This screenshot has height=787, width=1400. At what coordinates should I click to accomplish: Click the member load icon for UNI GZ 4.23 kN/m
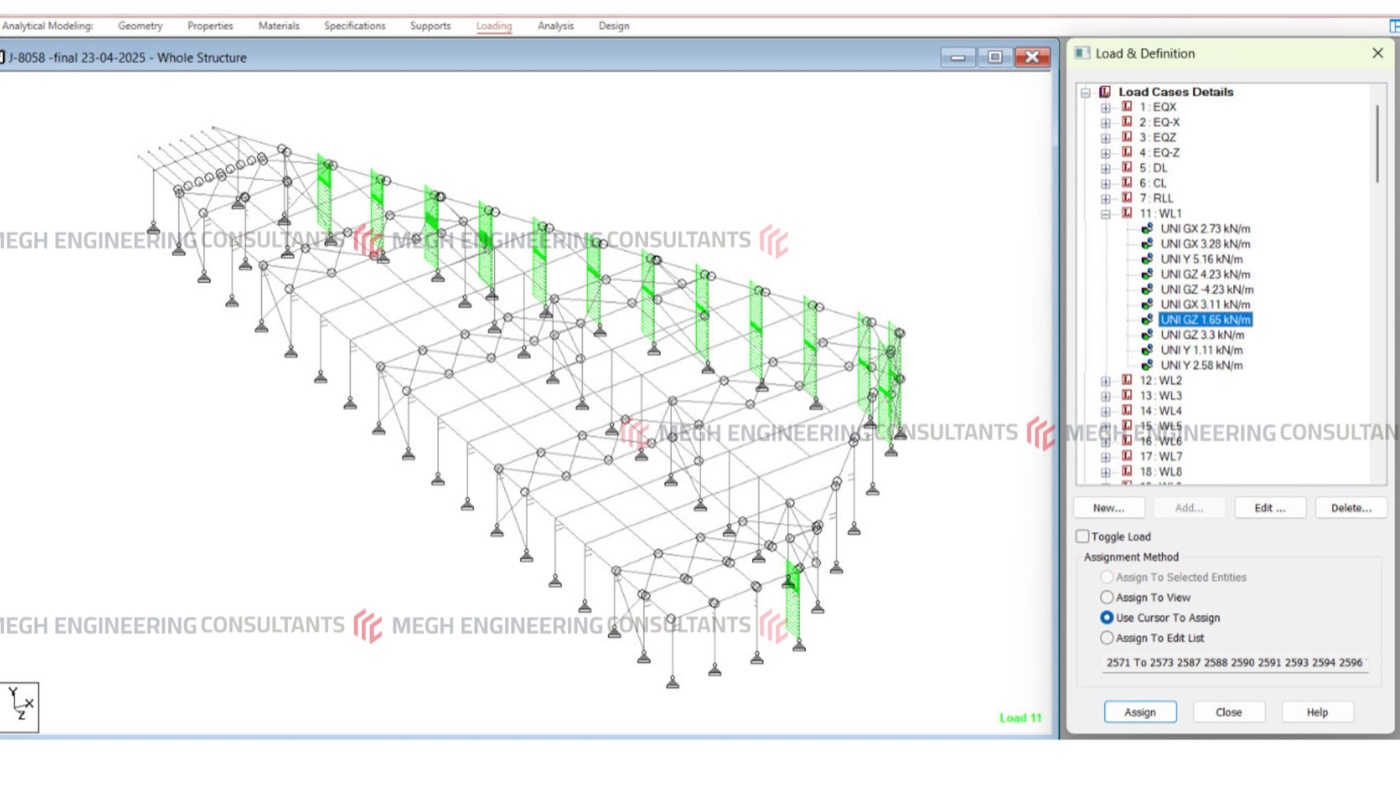point(1147,274)
